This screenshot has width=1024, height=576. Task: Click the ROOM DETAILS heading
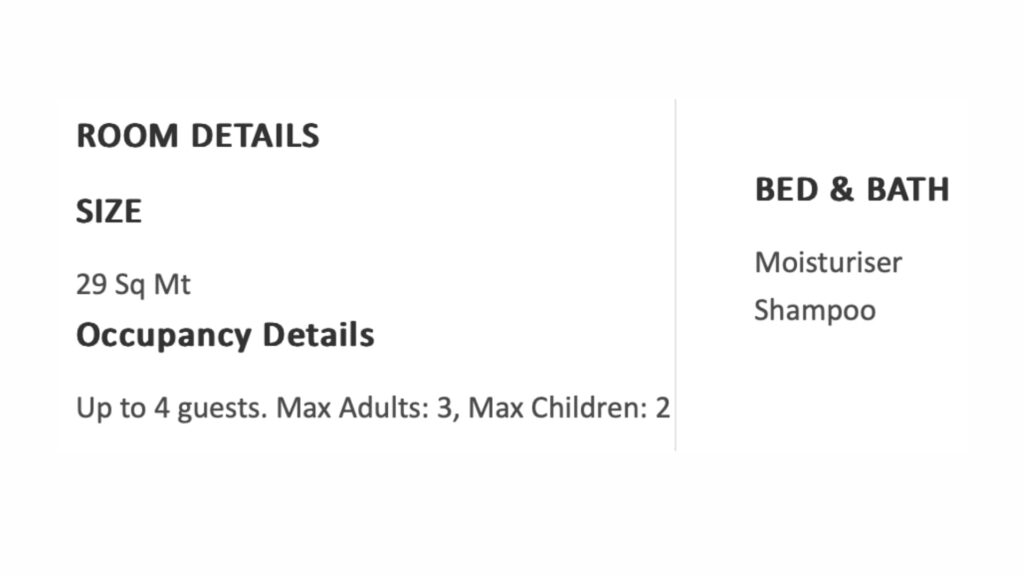click(198, 136)
